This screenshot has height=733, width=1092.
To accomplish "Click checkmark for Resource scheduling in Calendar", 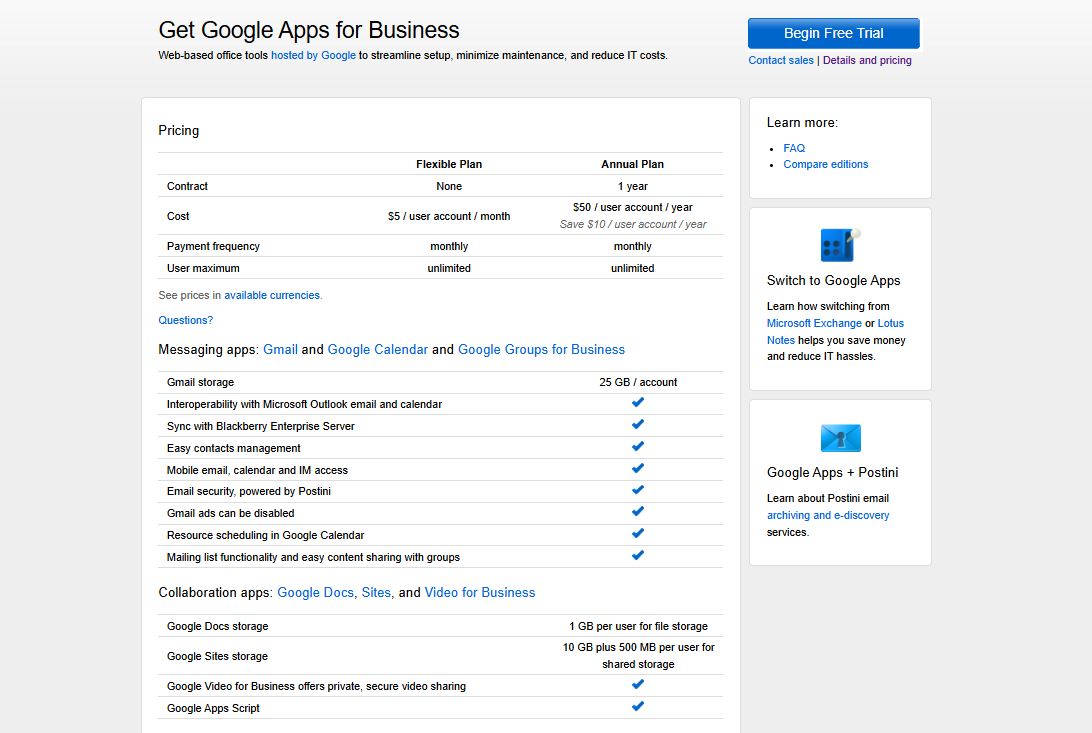I will [x=638, y=534].
